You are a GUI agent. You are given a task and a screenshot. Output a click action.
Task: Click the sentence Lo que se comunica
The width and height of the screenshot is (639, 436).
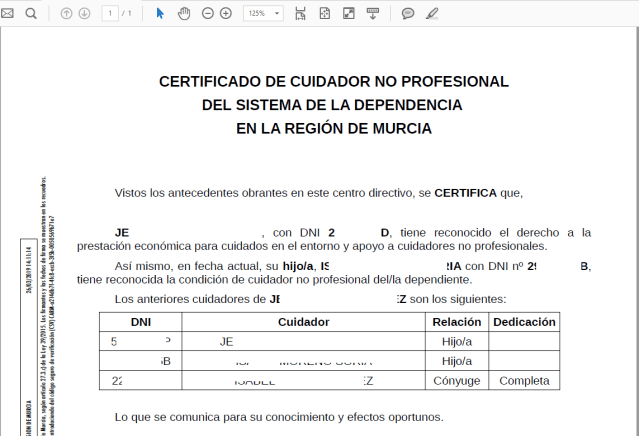coord(279,417)
